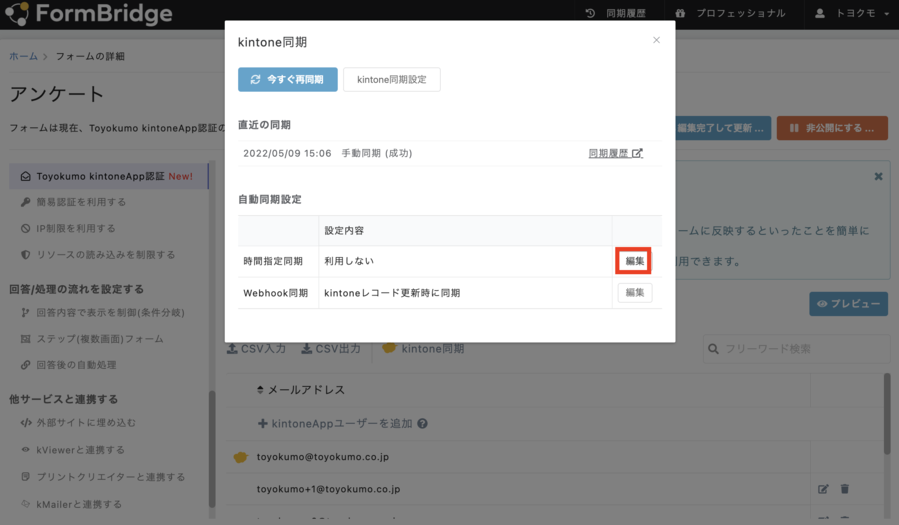Click the sidebar vertical scrollbar
Screen dimensions: 899x525
(212, 448)
